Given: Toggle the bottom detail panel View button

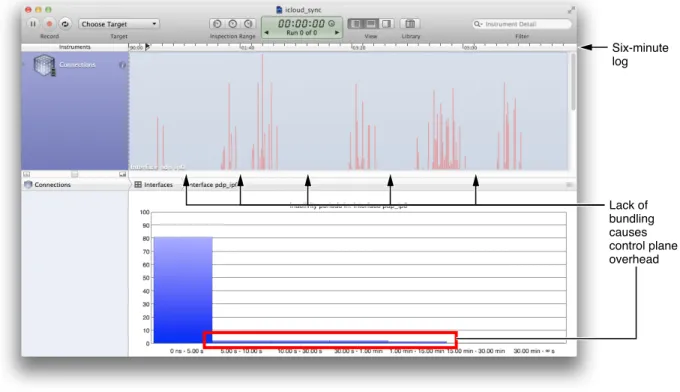Looking at the screenshot, I should pyautogui.click(x=371, y=24).
